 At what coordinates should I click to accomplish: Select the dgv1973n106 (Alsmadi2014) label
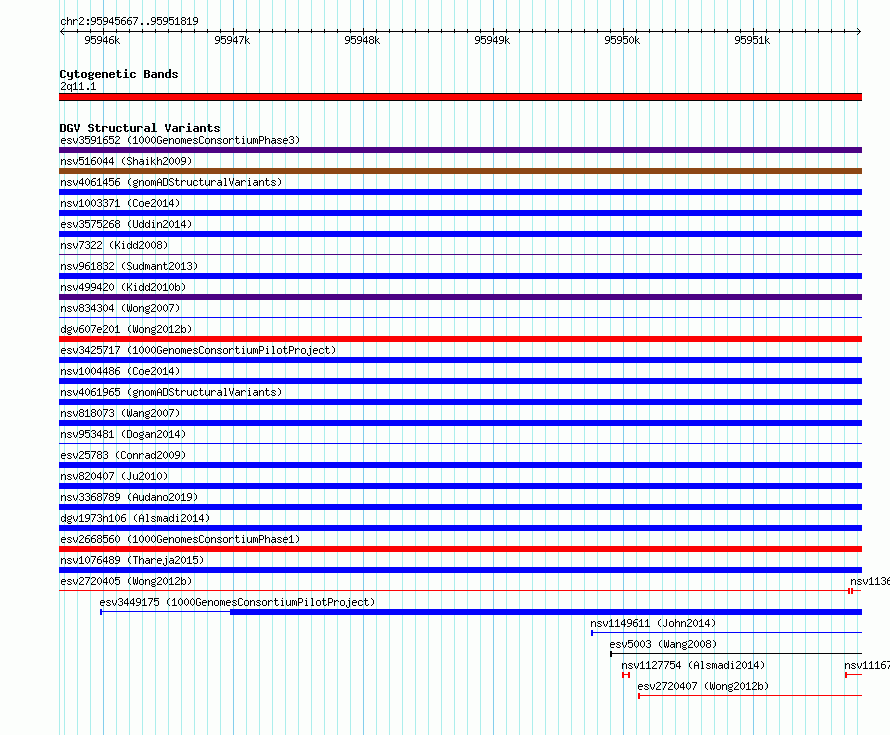pyautogui.click(x=135, y=518)
